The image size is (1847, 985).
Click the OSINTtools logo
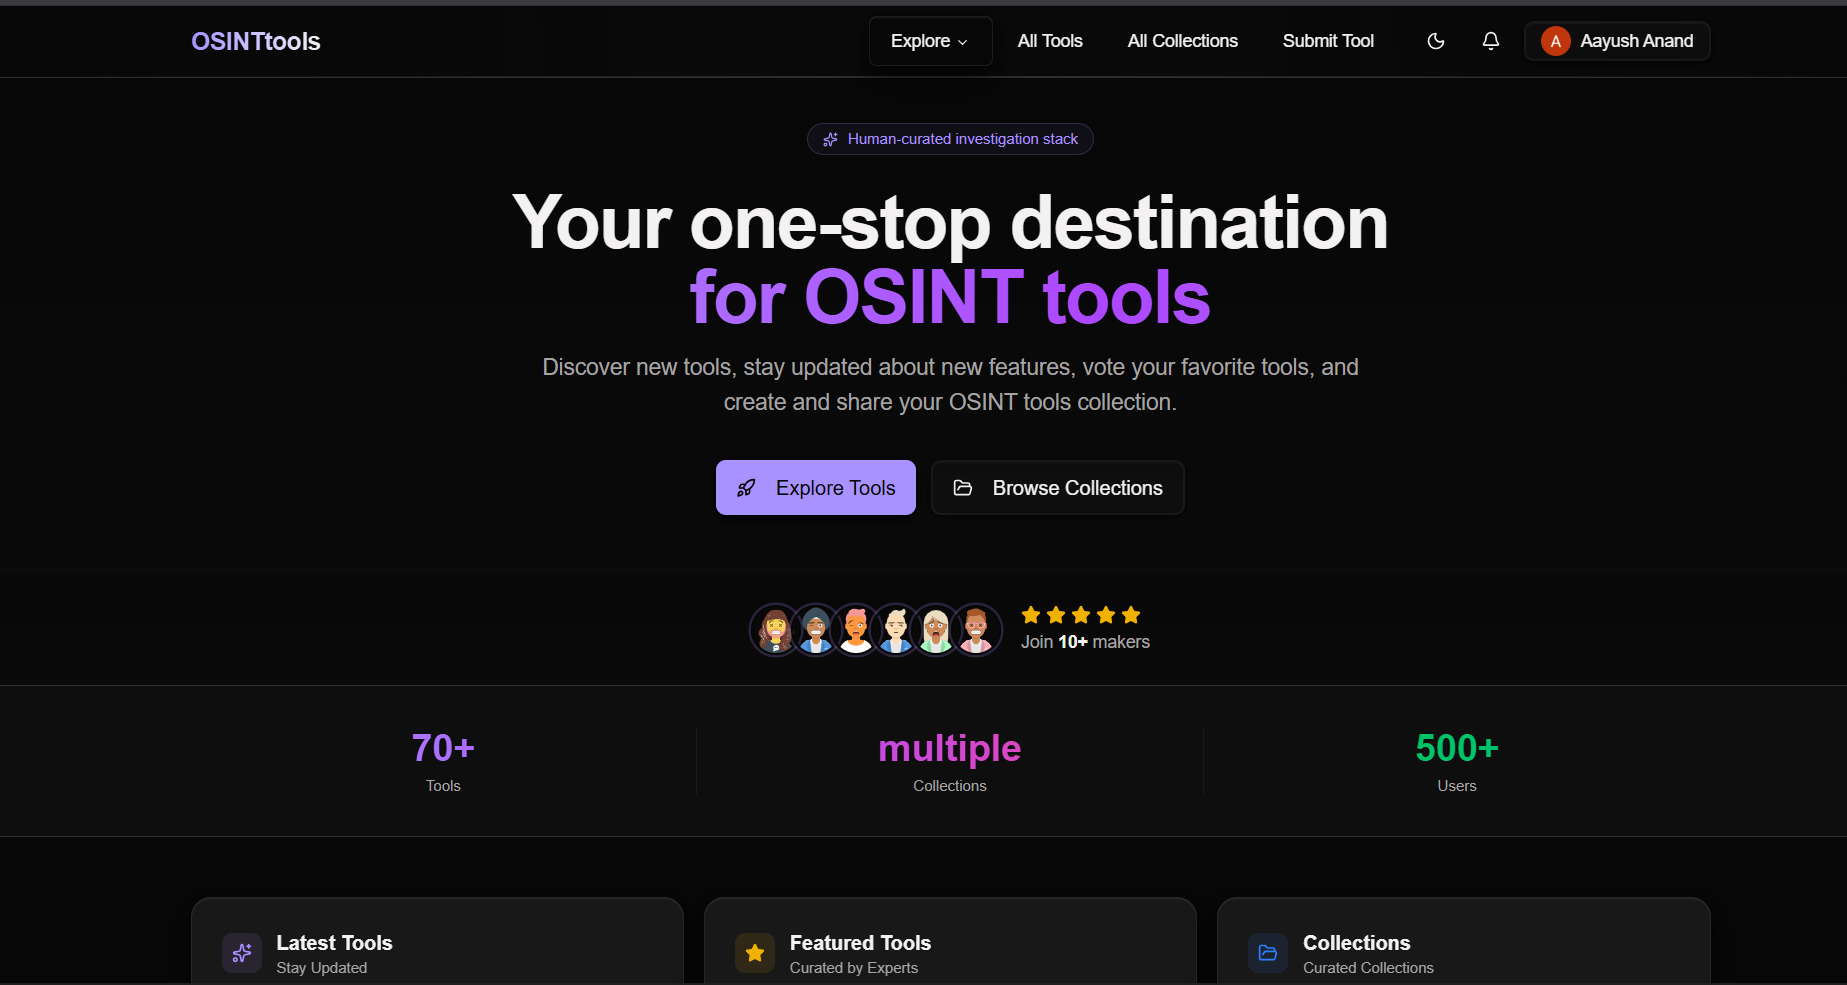click(255, 41)
